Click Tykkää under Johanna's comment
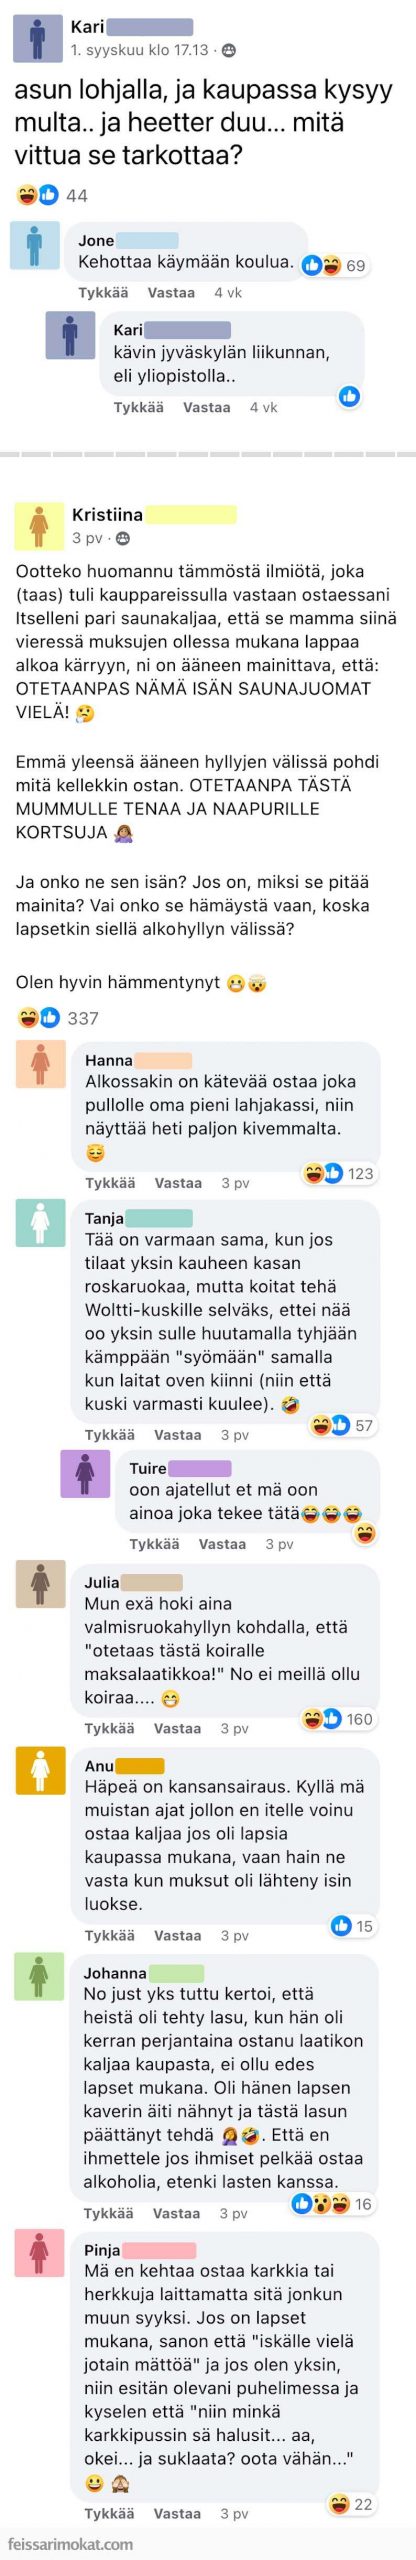 coord(108,2213)
